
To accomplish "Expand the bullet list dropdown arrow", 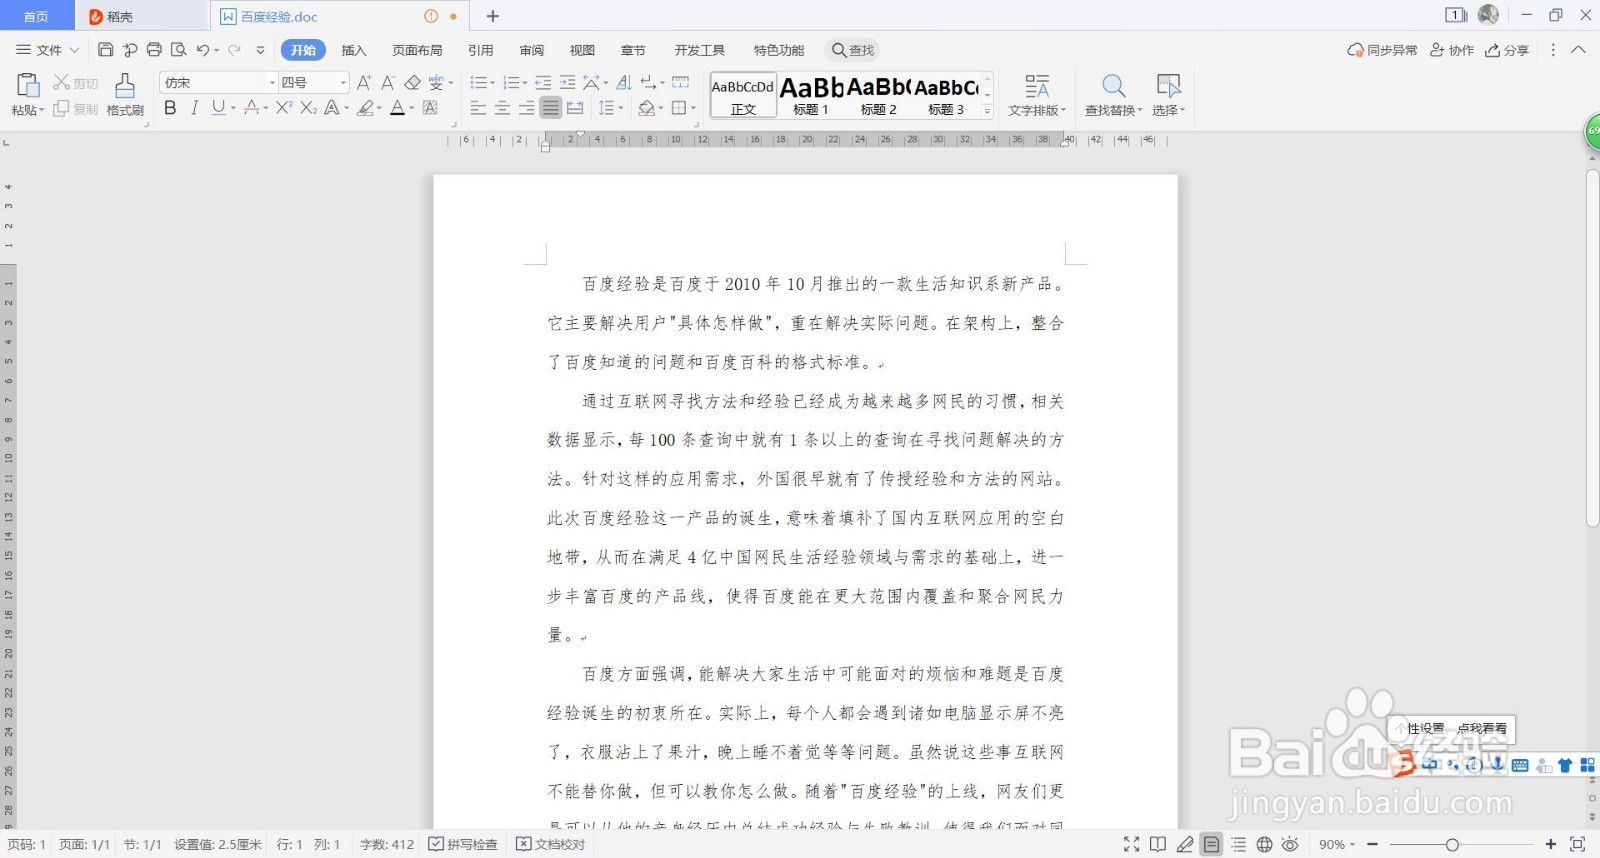I will point(492,83).
